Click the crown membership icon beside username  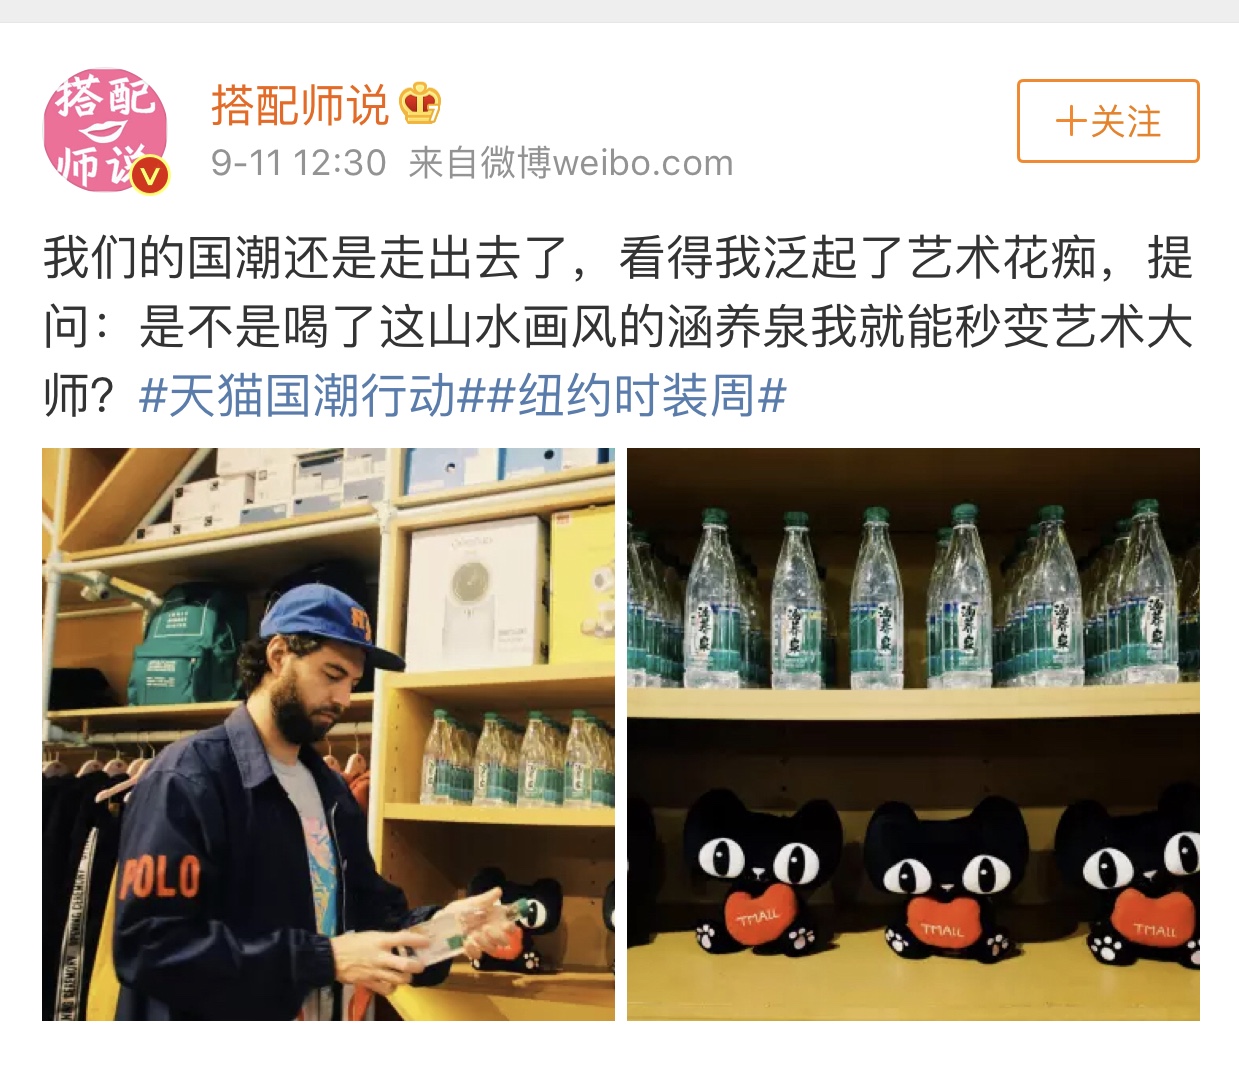[420, 103]
